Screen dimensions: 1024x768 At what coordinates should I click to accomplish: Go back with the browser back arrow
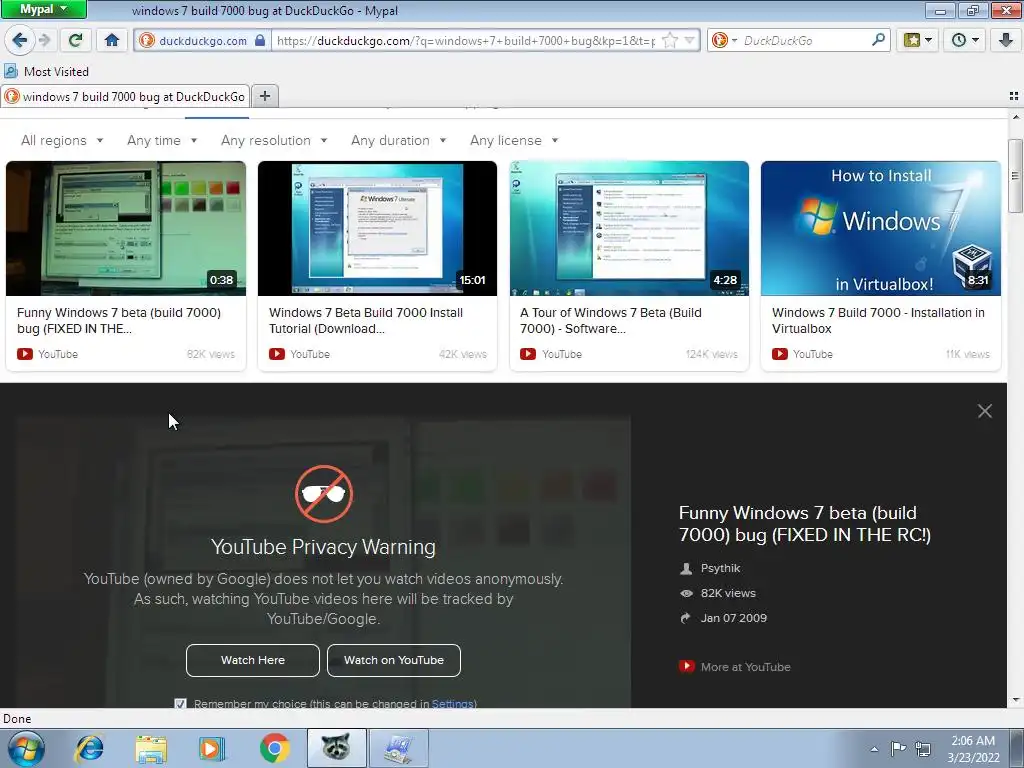19,40
